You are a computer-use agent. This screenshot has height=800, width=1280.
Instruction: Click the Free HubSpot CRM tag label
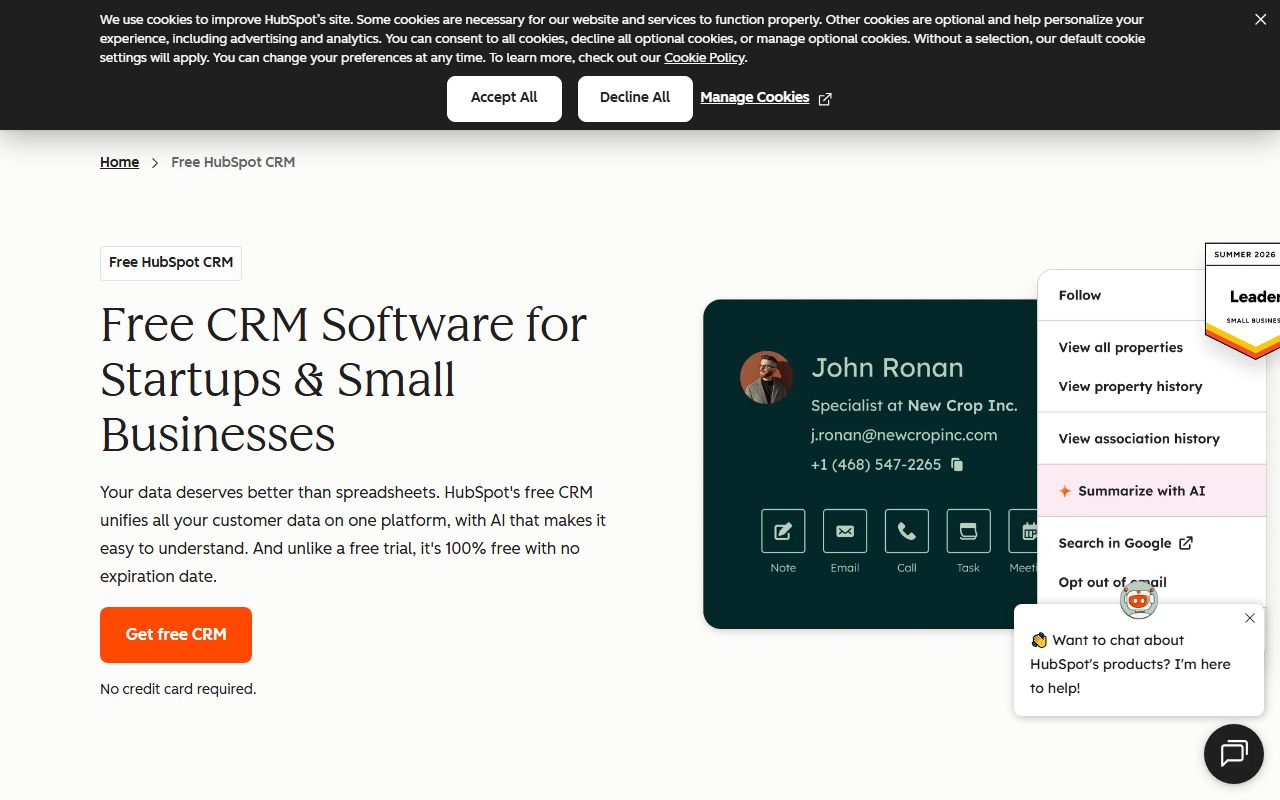[x=171, y=263]
